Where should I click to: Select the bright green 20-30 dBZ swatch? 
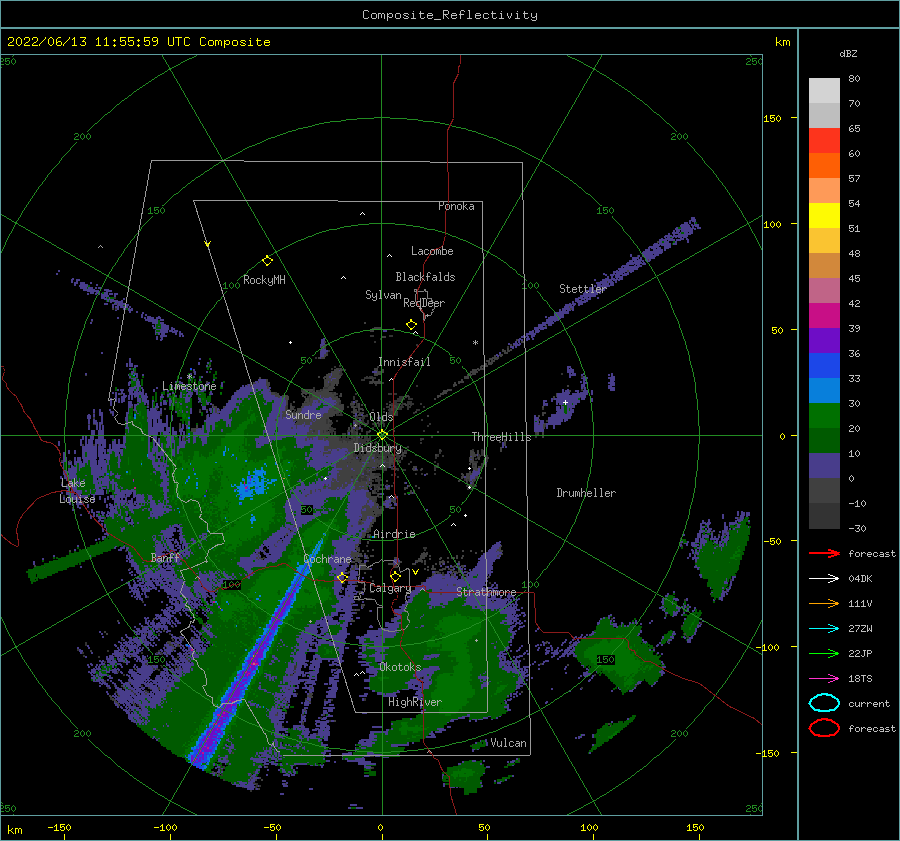(824, 416)
